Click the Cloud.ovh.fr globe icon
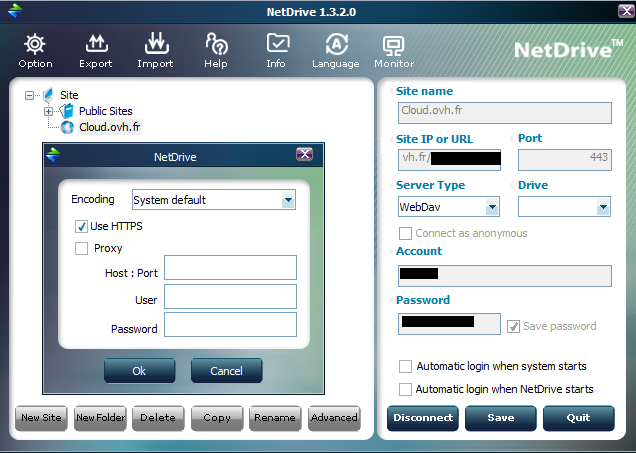The height and width of the screenshot is (453, 636). tap(67, 127)
